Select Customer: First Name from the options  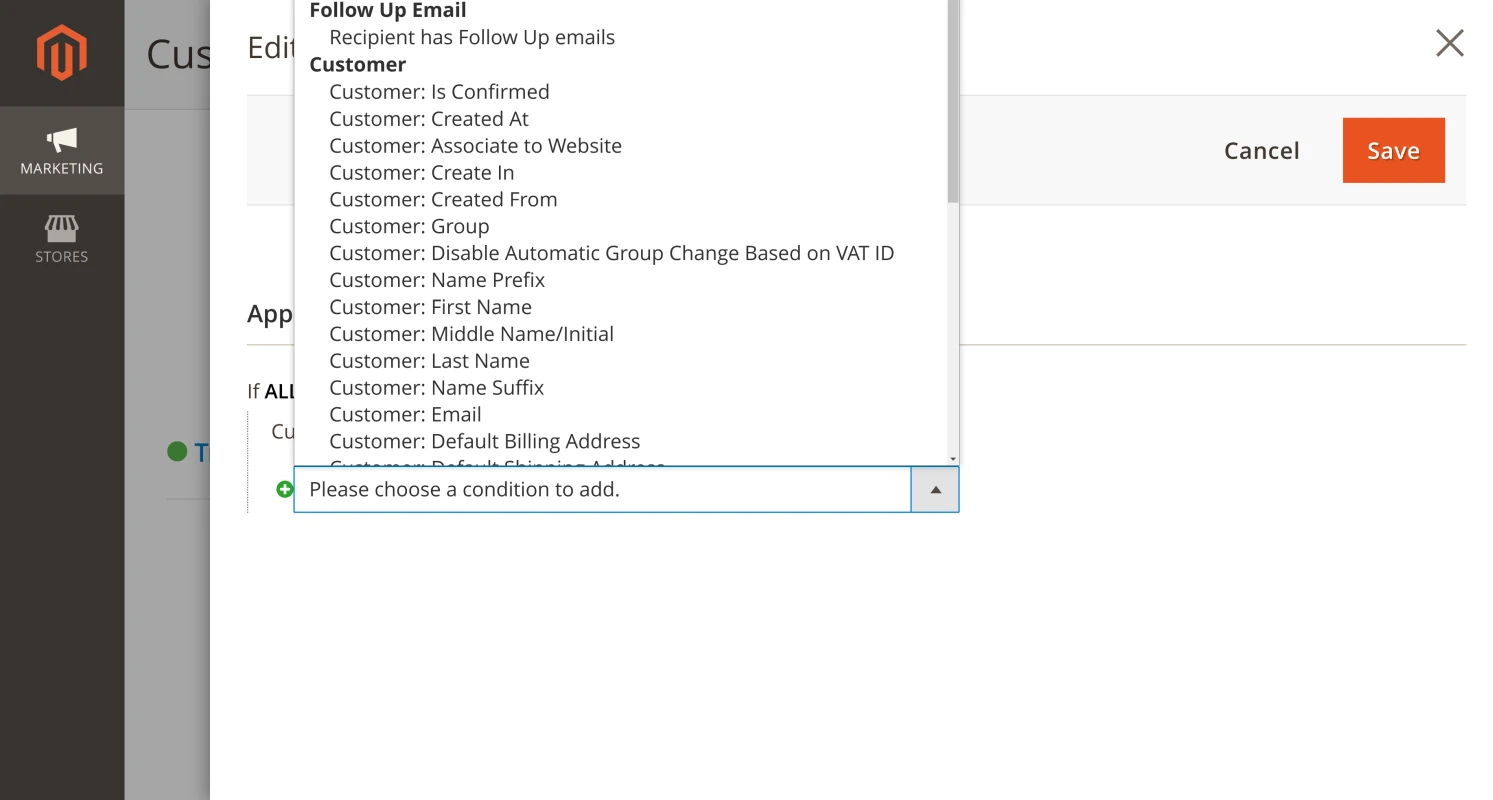pyautogui.click(x=431, y=307)
